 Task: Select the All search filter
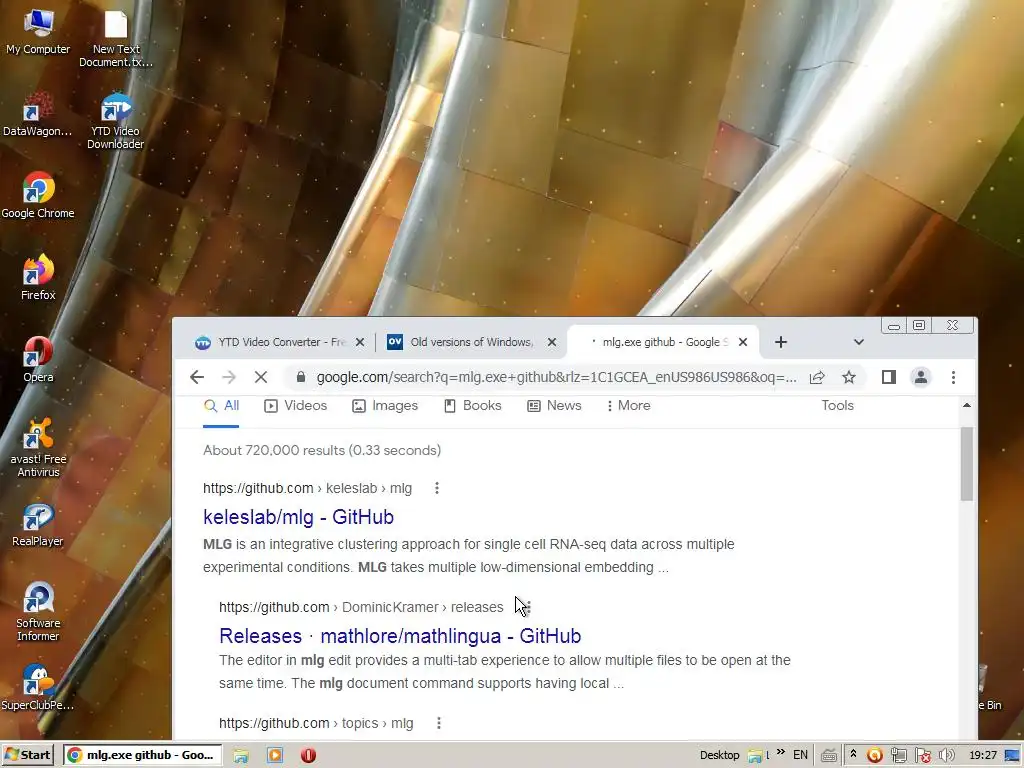coord(221,406)
